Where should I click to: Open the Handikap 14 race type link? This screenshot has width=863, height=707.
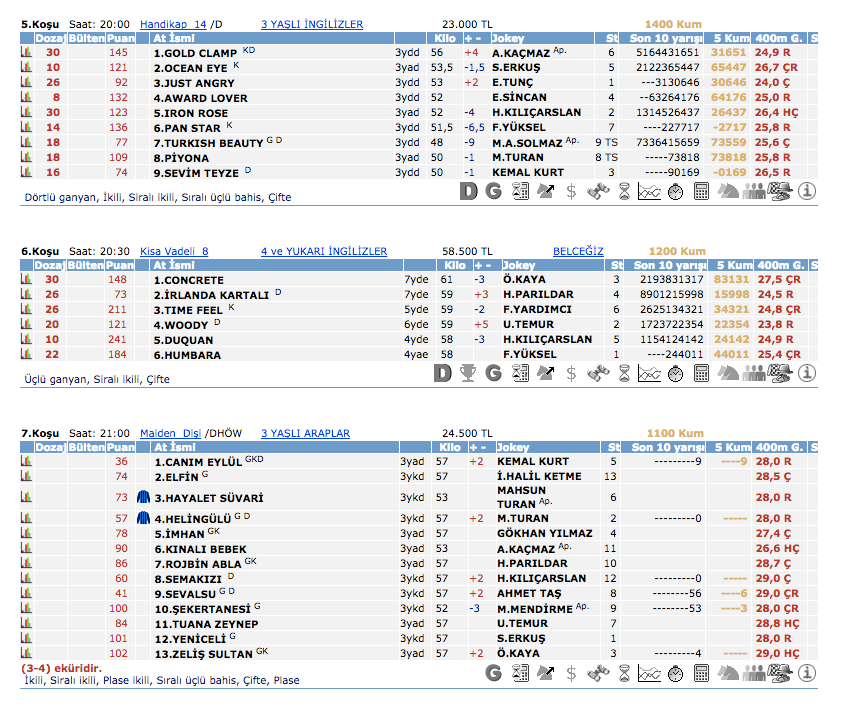[173, 24]
